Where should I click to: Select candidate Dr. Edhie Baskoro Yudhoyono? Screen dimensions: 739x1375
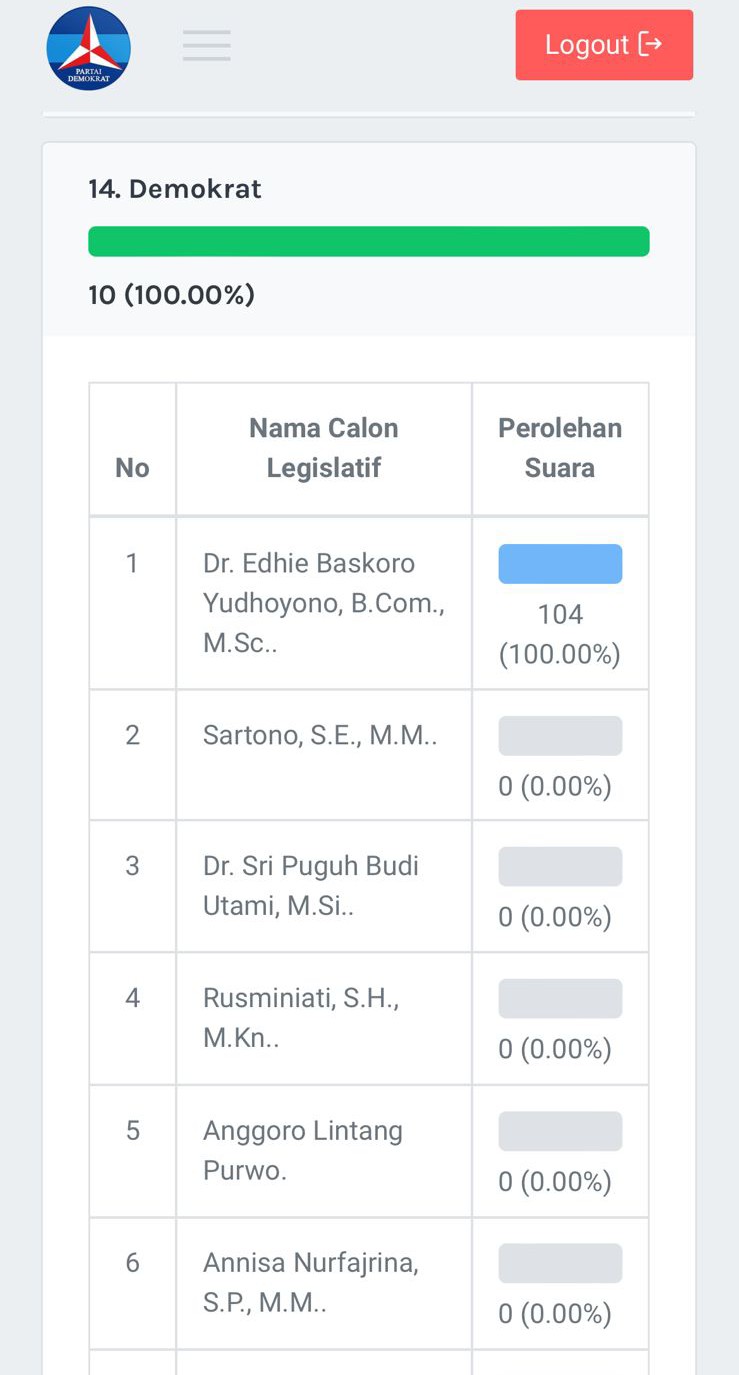pyautogui.click(x=323, y=603)
